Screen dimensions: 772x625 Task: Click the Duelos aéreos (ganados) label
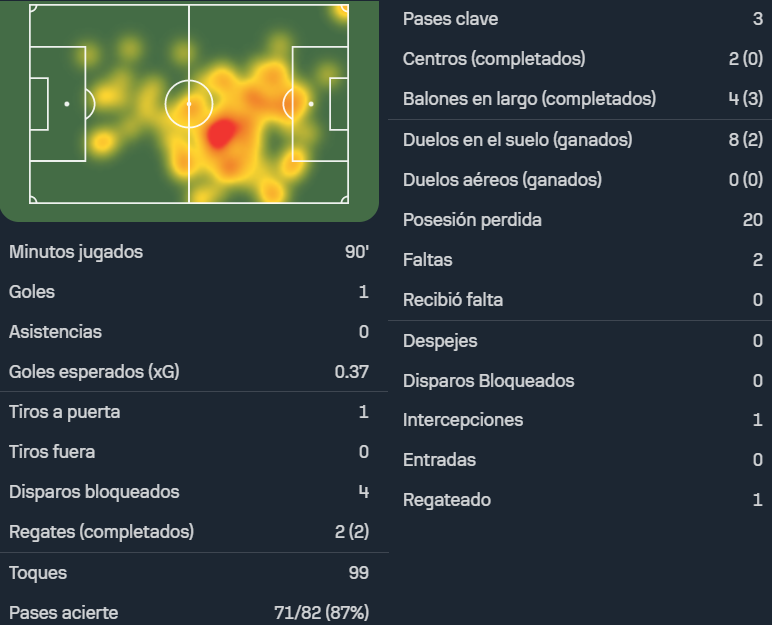coord(502,180)
